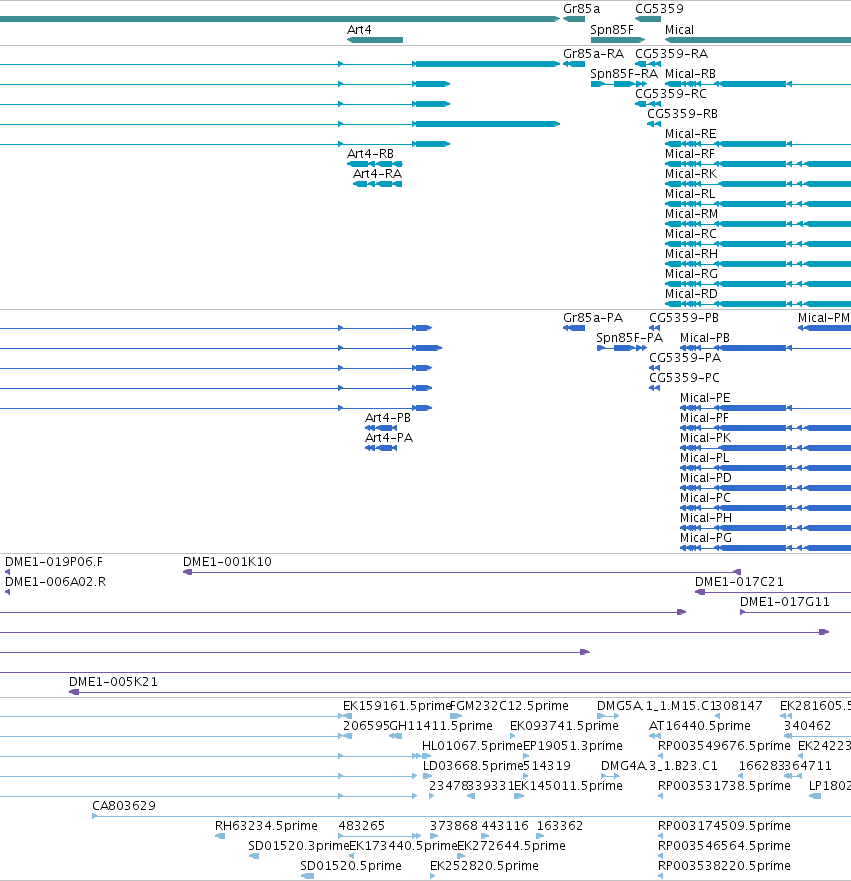This screenshot has height=881, width=851.
Task: Open EST AT16440.5prime
Action: pyautogui.click(x=699, y=726)
